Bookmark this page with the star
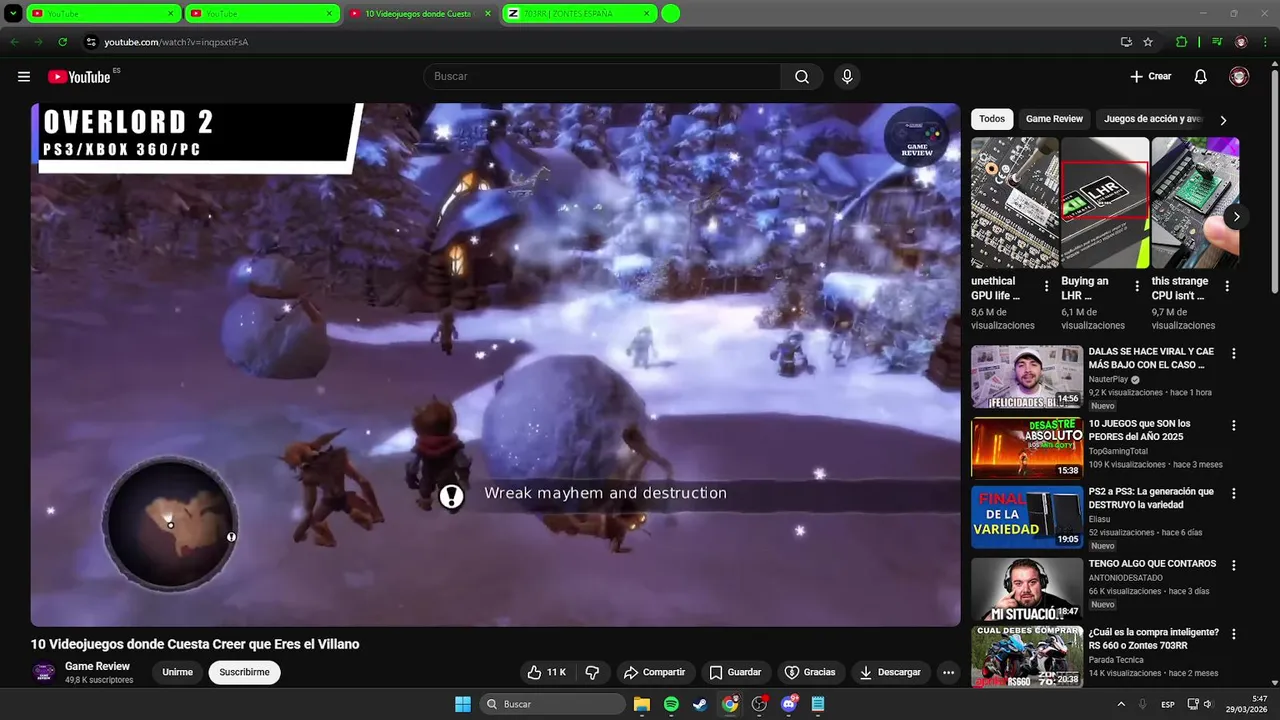 (x=1148, y=42)
